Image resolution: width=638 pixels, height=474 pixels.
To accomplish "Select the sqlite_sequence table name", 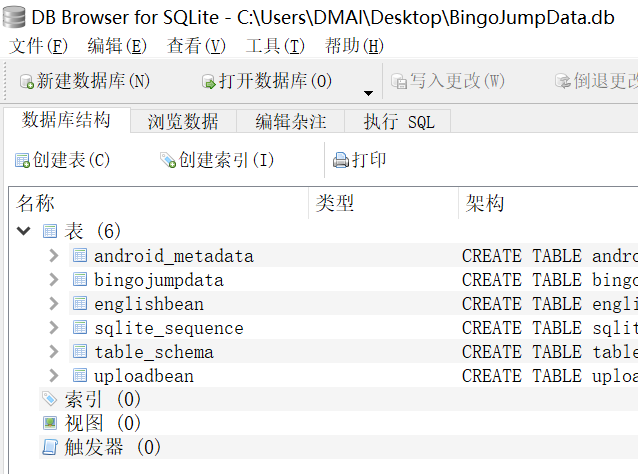I will [x=169, y=328].
